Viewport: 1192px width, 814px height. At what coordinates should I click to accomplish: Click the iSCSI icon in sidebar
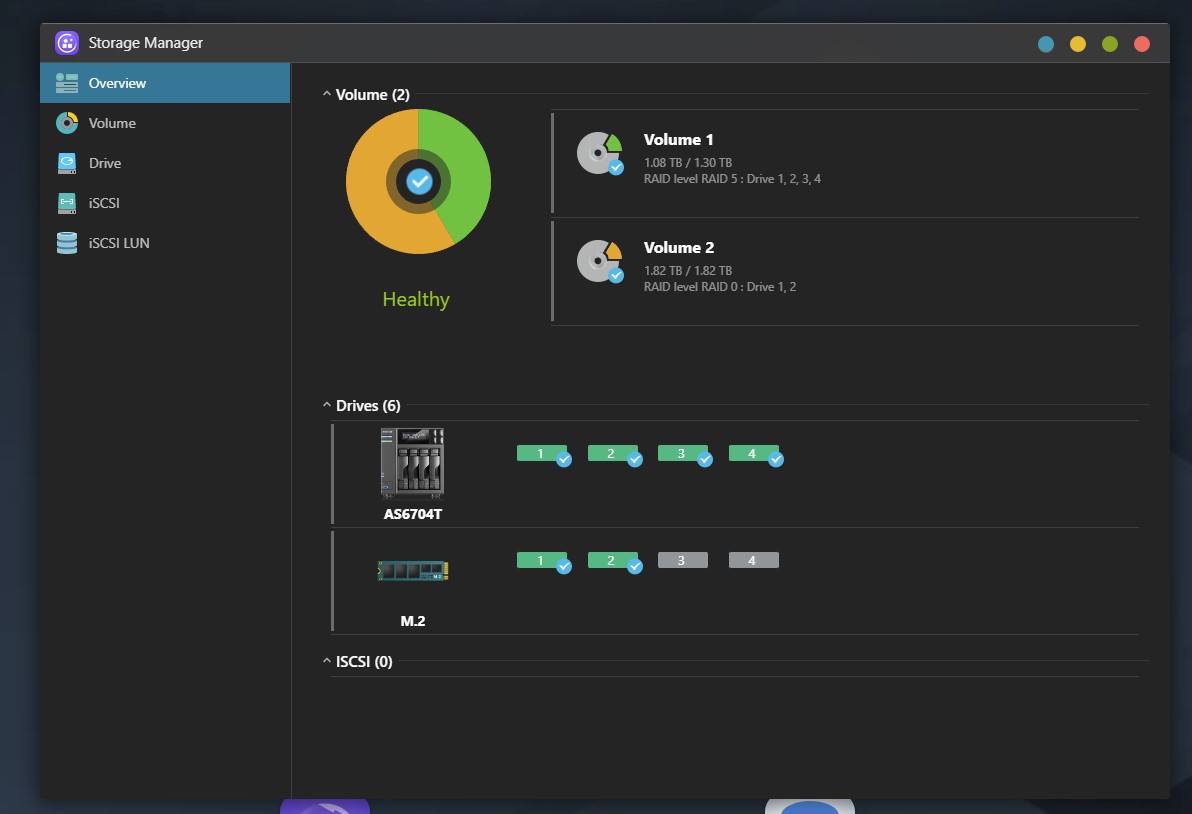tap(67, 203)
